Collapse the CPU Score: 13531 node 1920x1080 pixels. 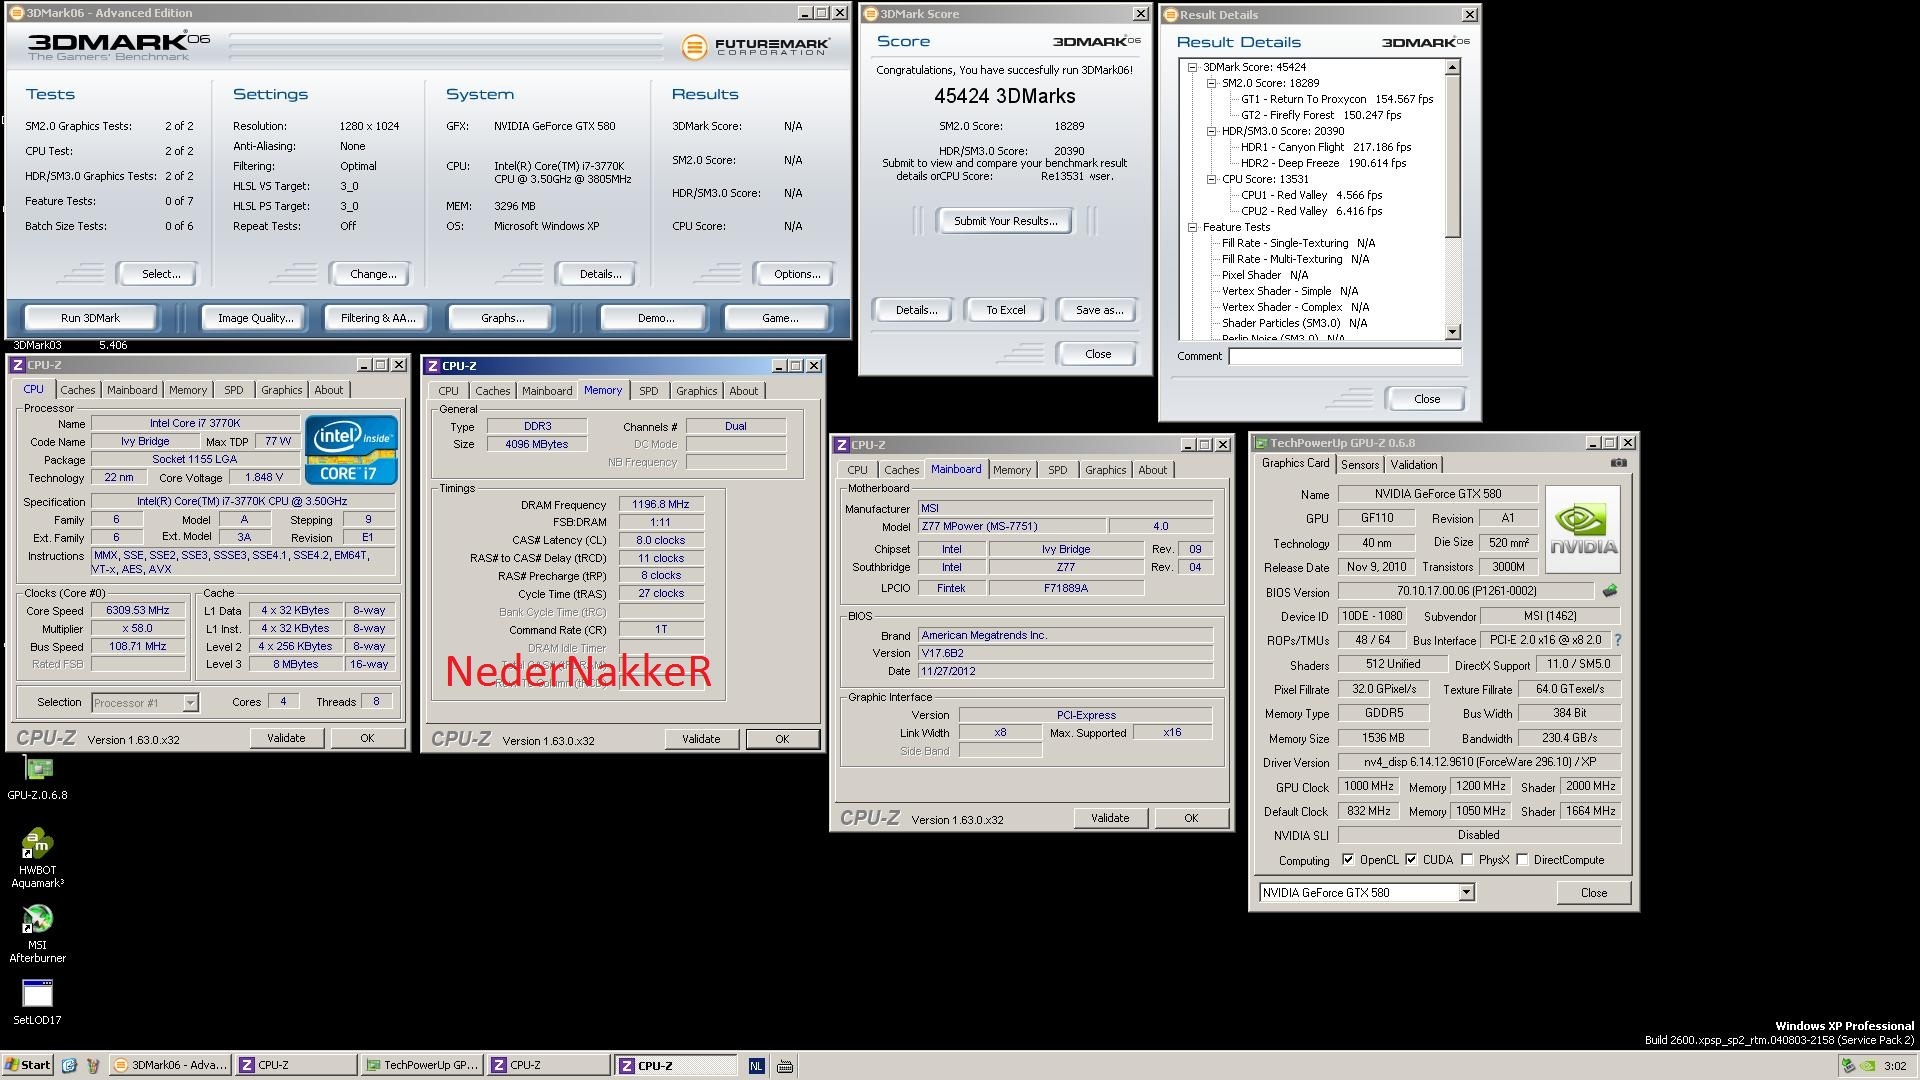1211,180
